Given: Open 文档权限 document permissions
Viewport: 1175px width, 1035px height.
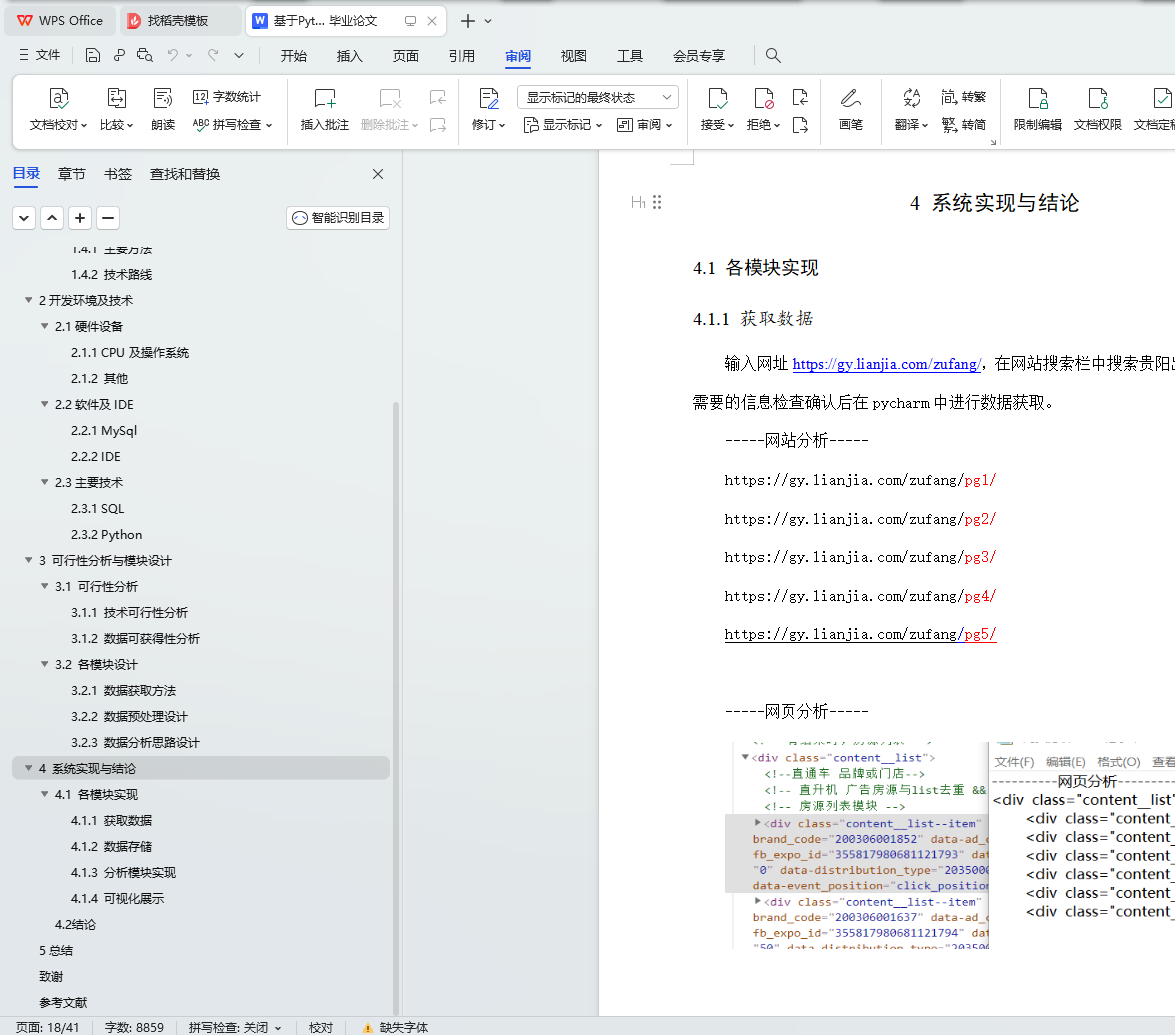Looking at the screenshot, I should [1098, 109].
